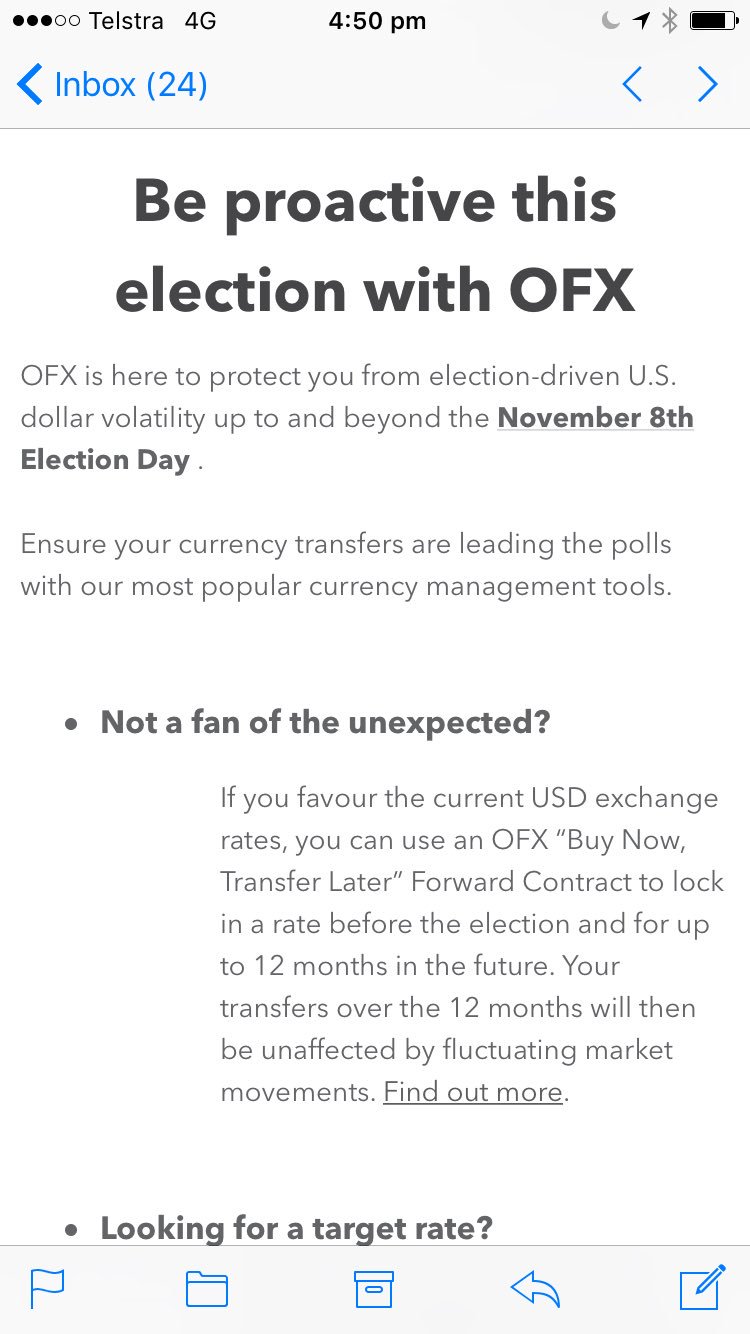Tap the reply arrow icon

click(535, 1289)
